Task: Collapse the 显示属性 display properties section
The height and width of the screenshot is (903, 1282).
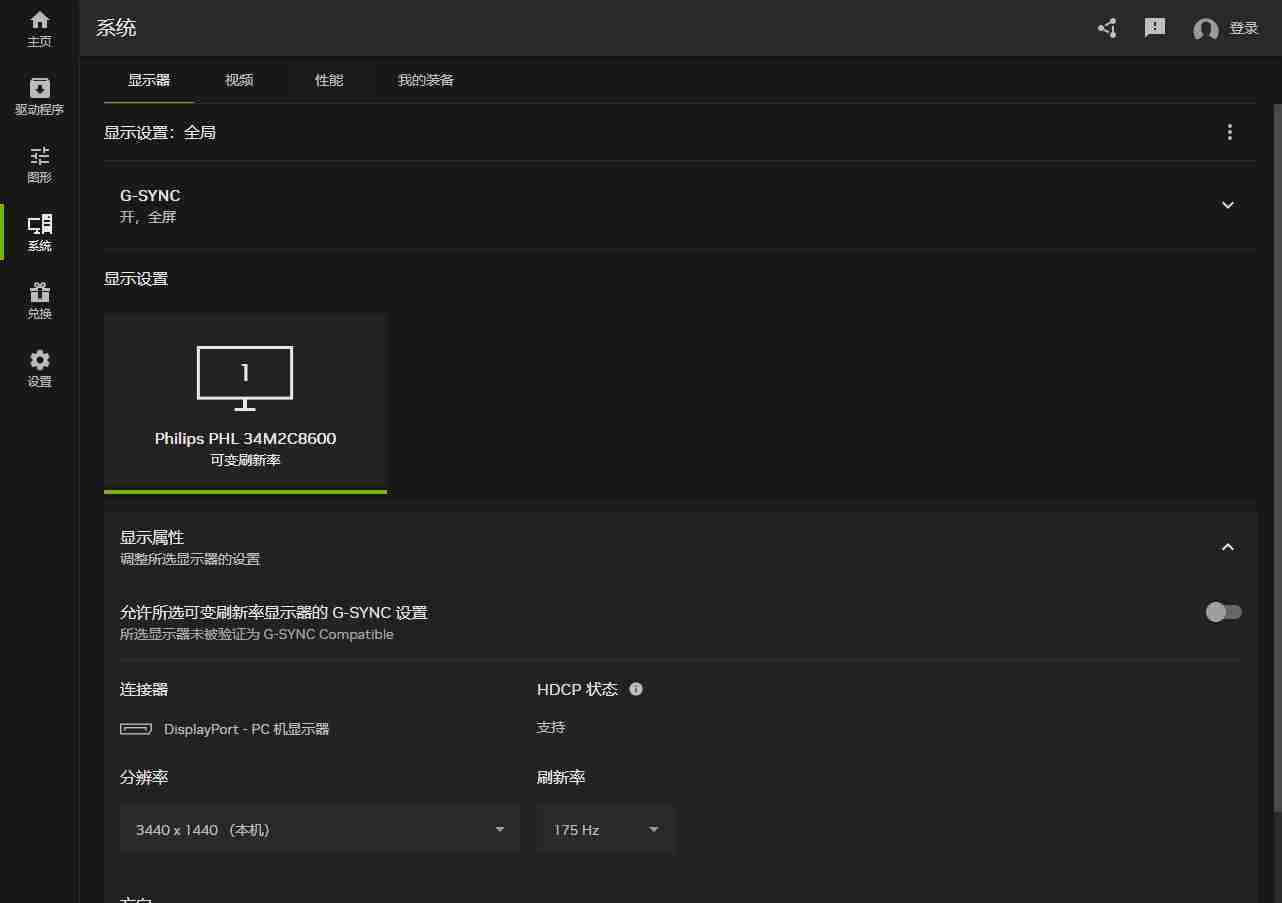Action: pos(1227,546)
